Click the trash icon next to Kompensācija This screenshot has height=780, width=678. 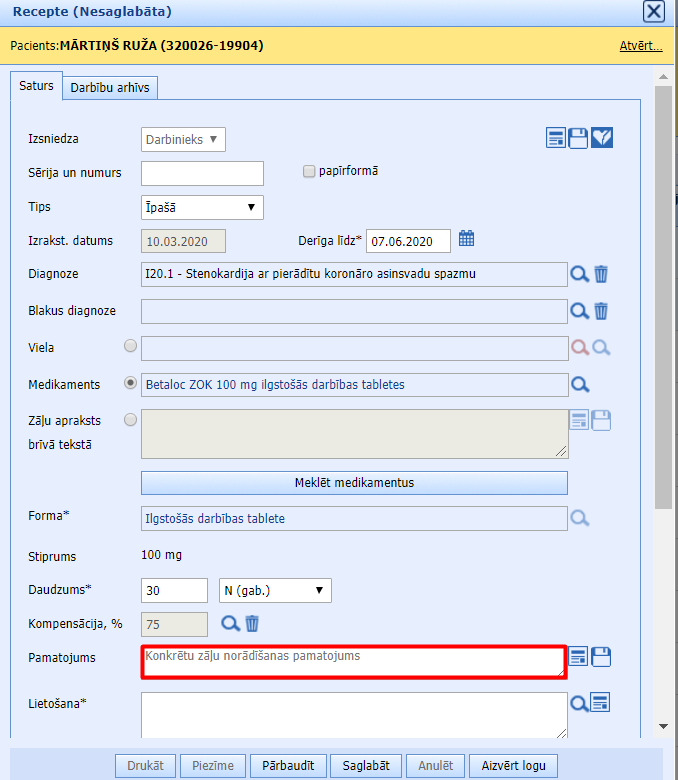(252, 623)
